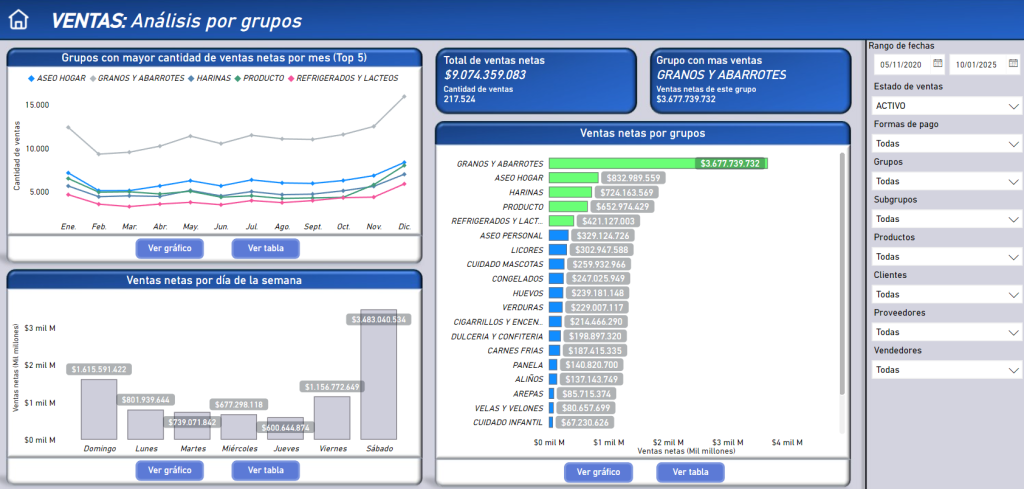Click the HARINAS legend marker
Image resolution: width=1024 pixels, height=489 pixels.
(x=192, y=78)
